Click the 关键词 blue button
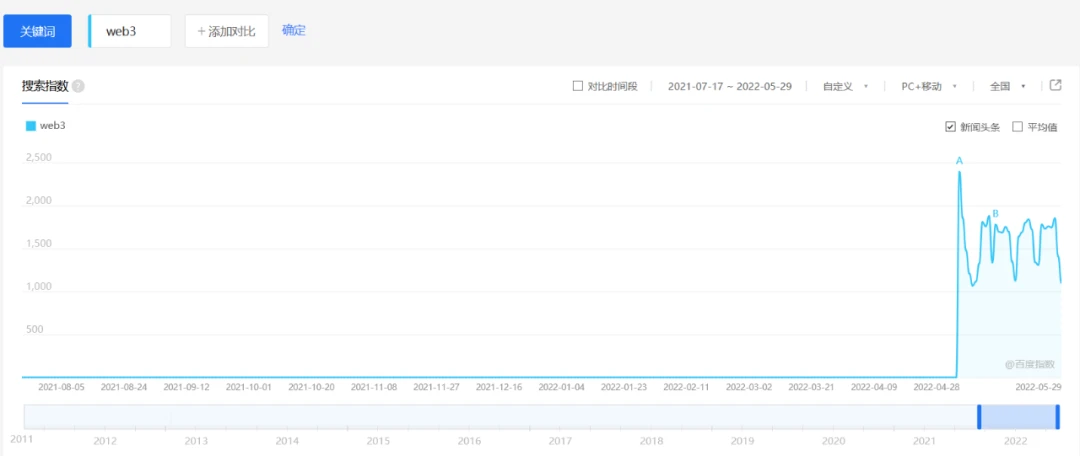The height and width of the screenshot is (456, 1080). [x=37, y=32]
